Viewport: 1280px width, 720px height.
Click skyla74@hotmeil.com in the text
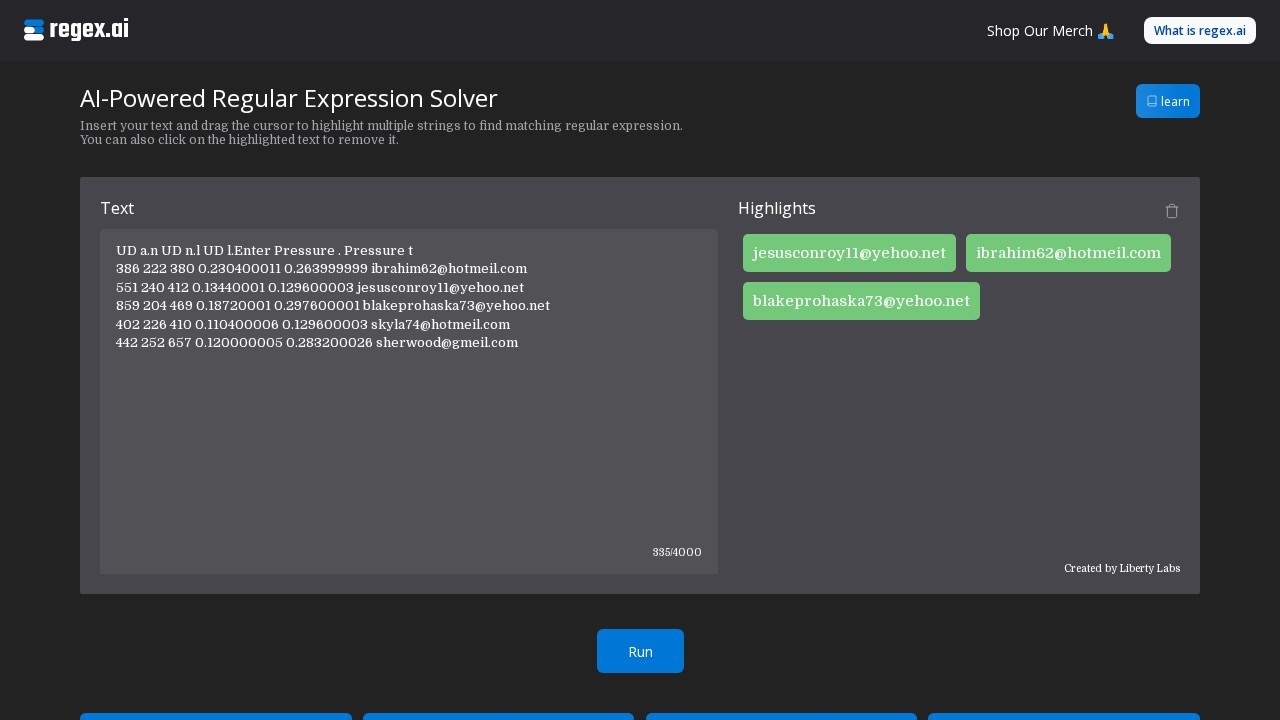440,324
